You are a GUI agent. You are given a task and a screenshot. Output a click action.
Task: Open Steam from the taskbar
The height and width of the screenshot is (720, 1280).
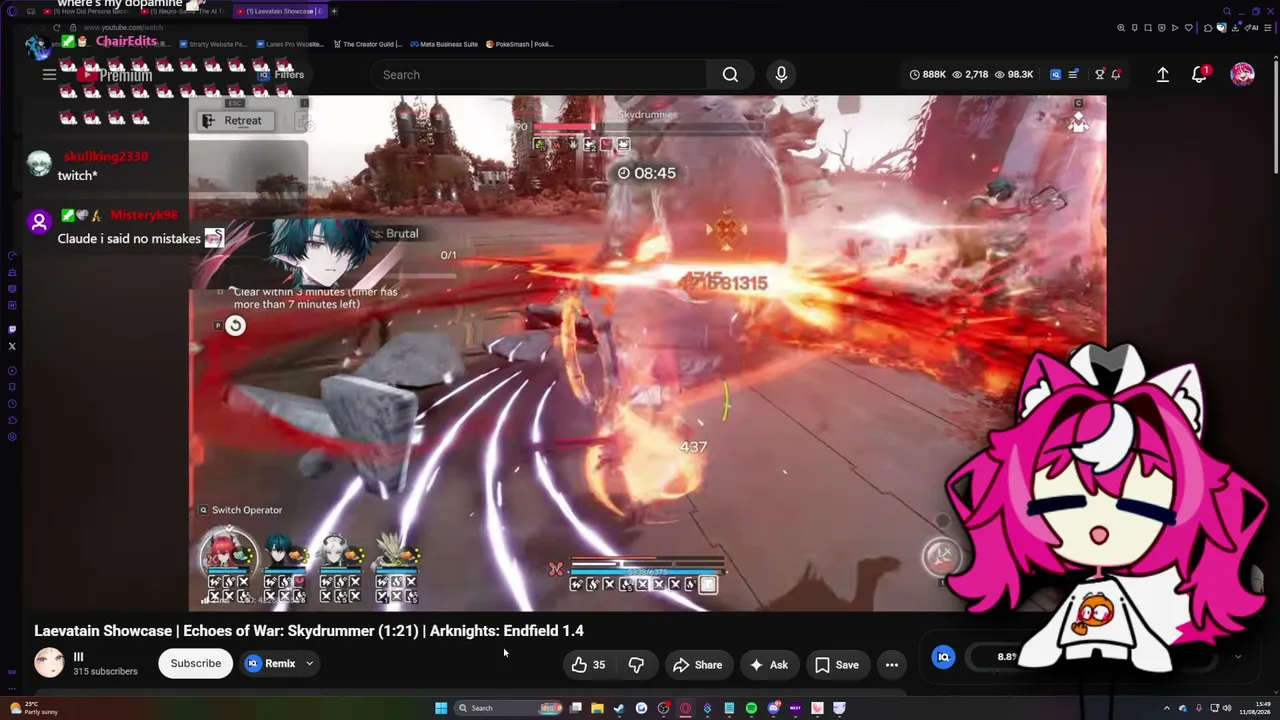click(619, 708)
